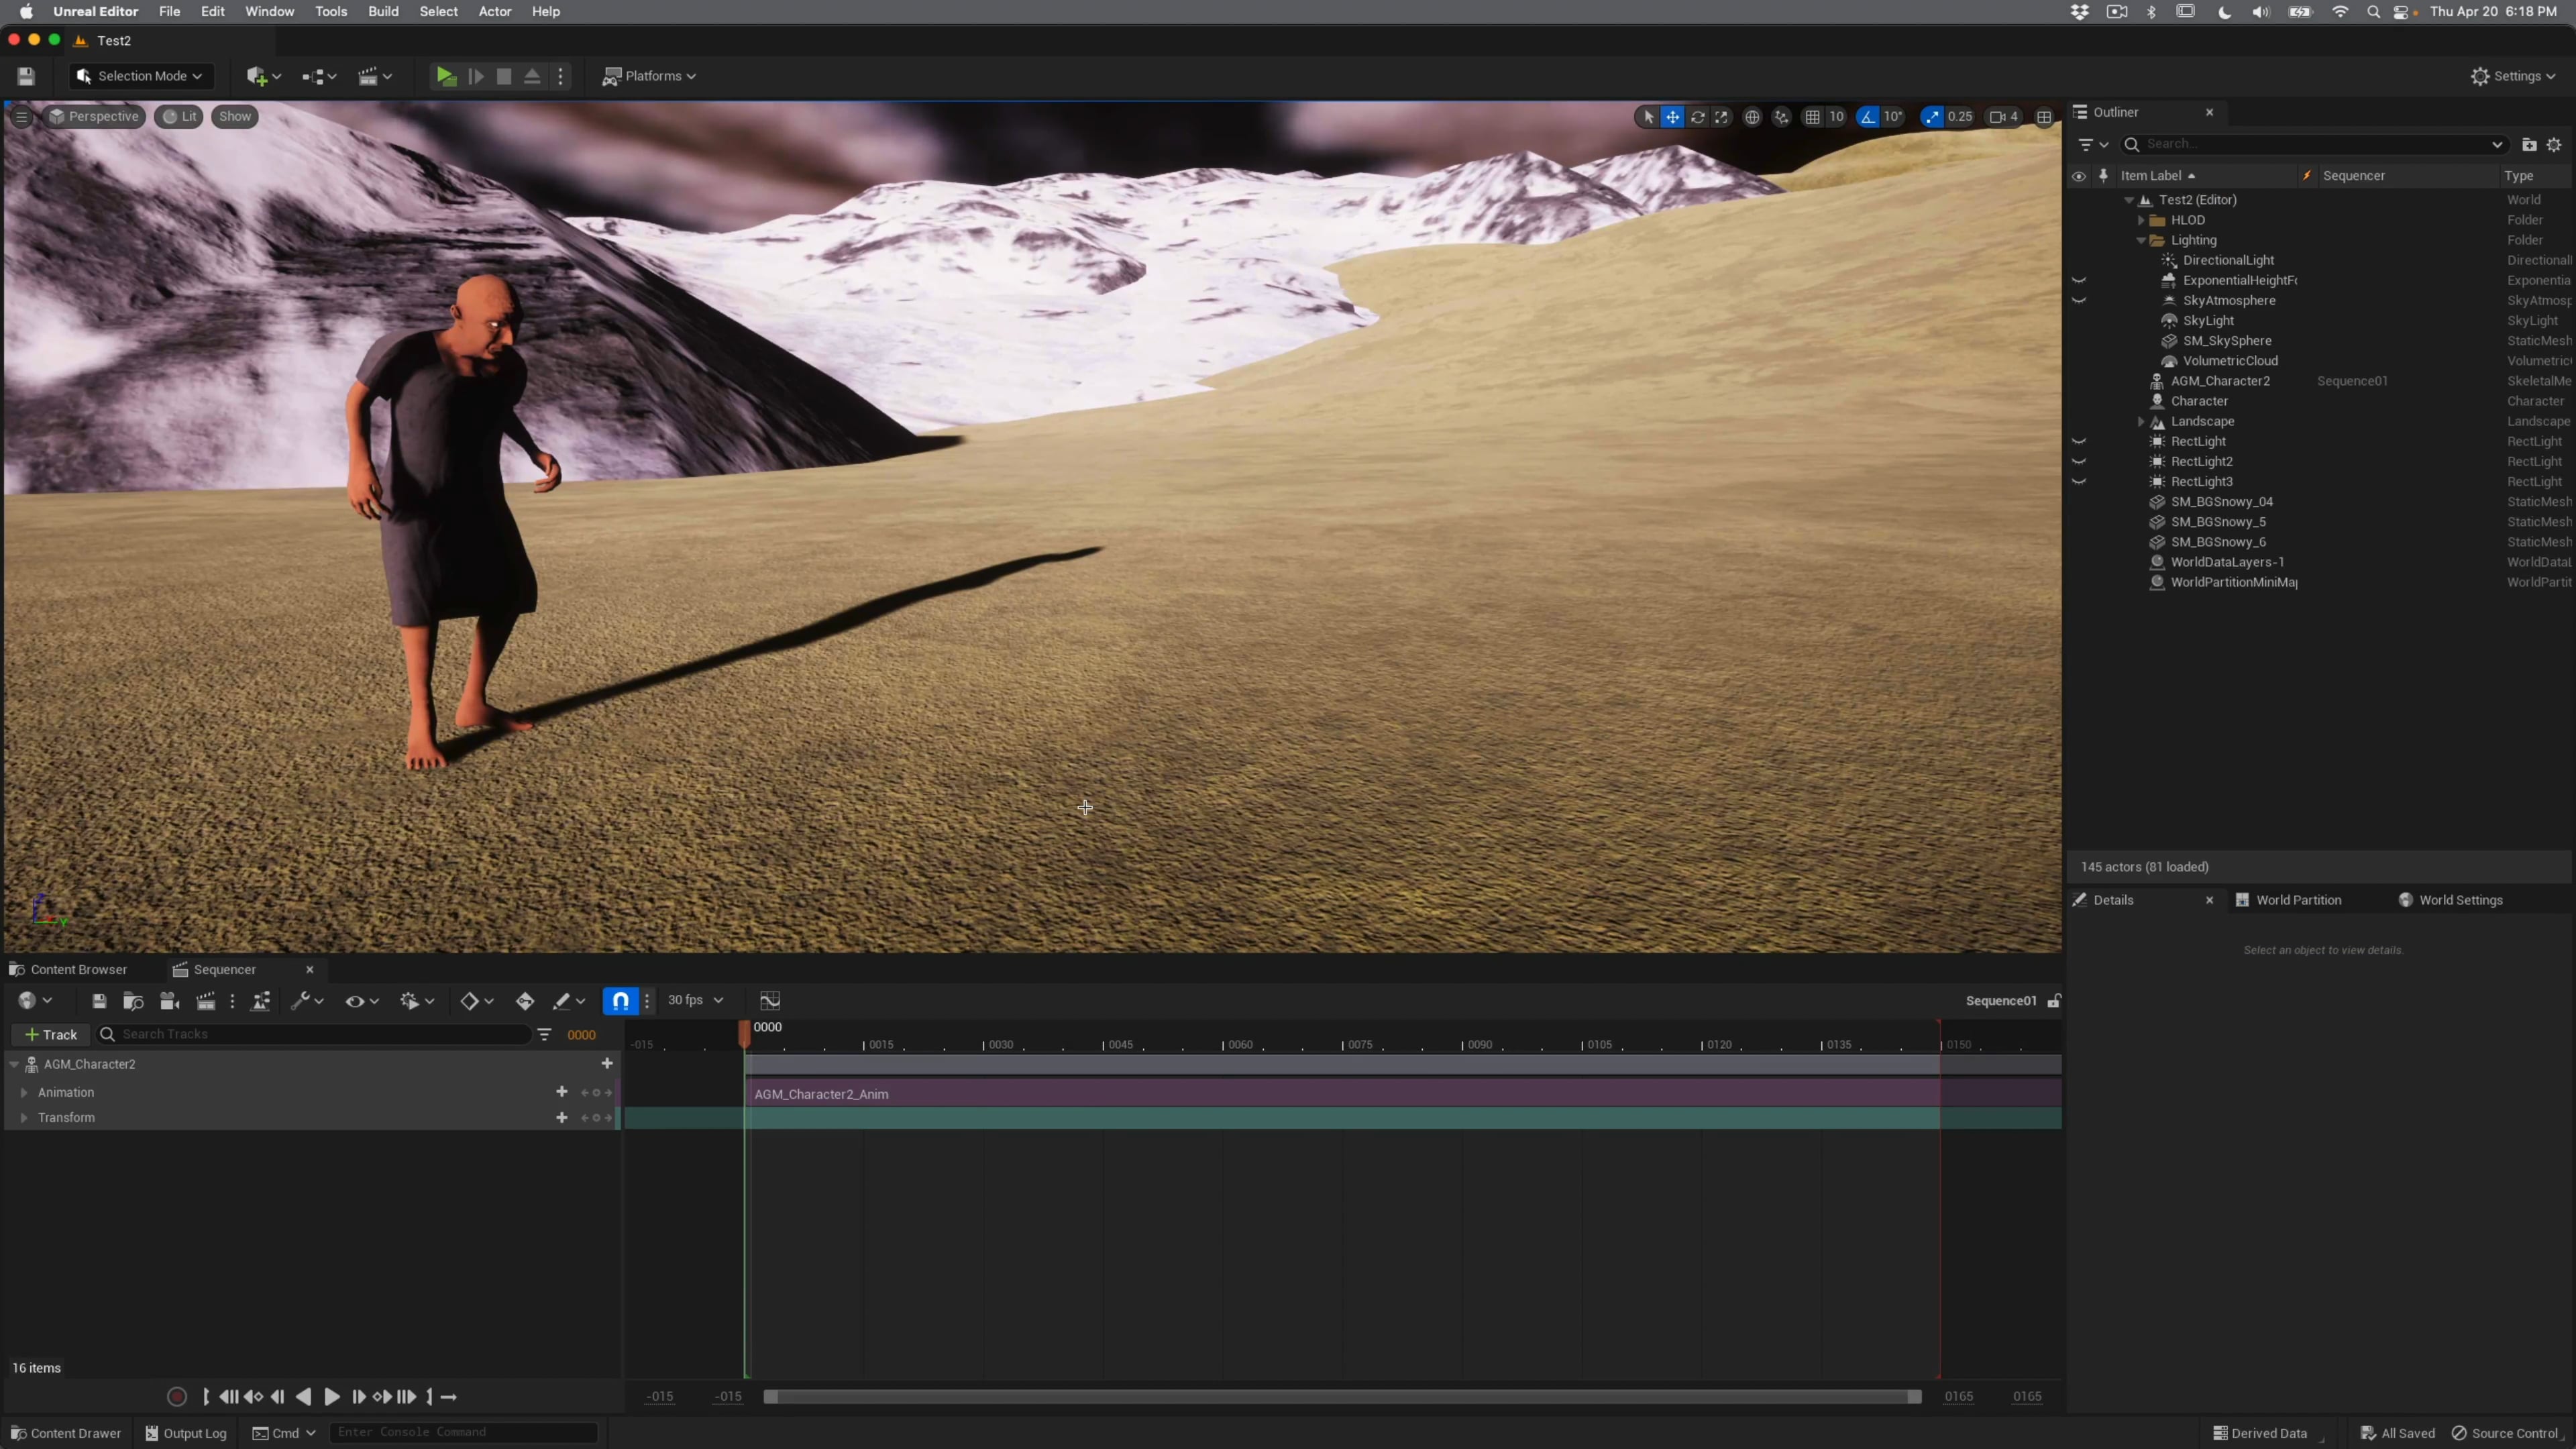Toggle lock on Sequence01
The width and height of the screenshot is (2576, 1449).
(x=2053, y=1001)
